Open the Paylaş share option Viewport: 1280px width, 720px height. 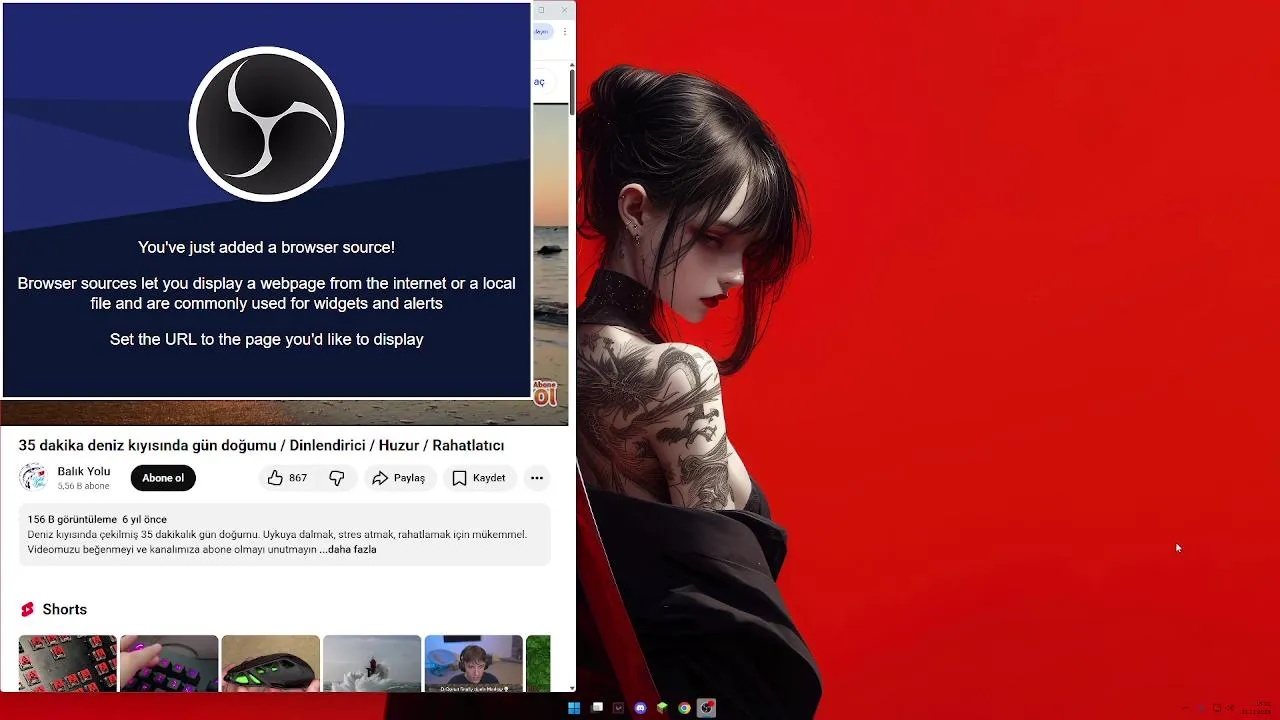pyautogui.click(x=399, y=478)
